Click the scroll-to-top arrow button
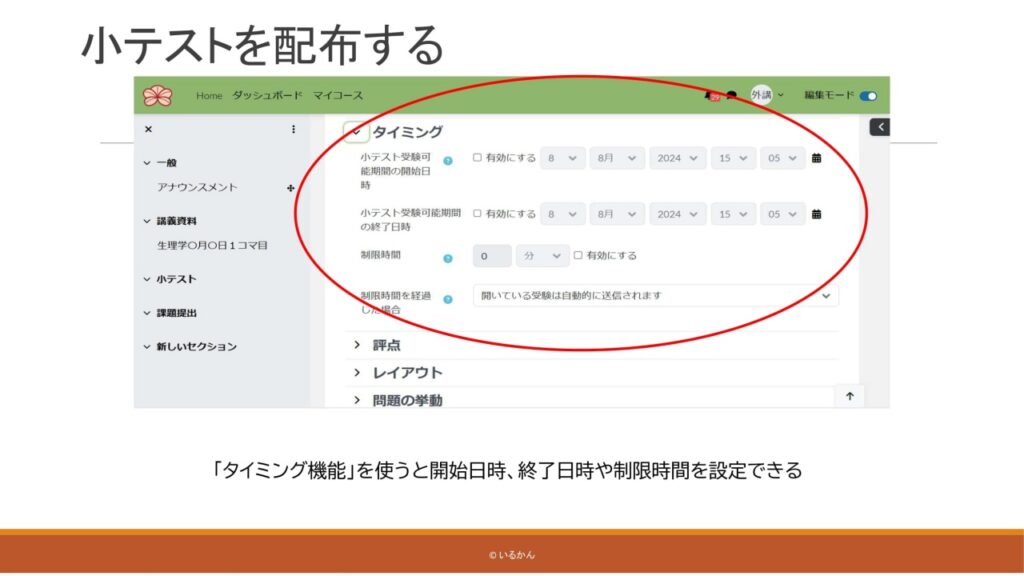 (850, 396)
